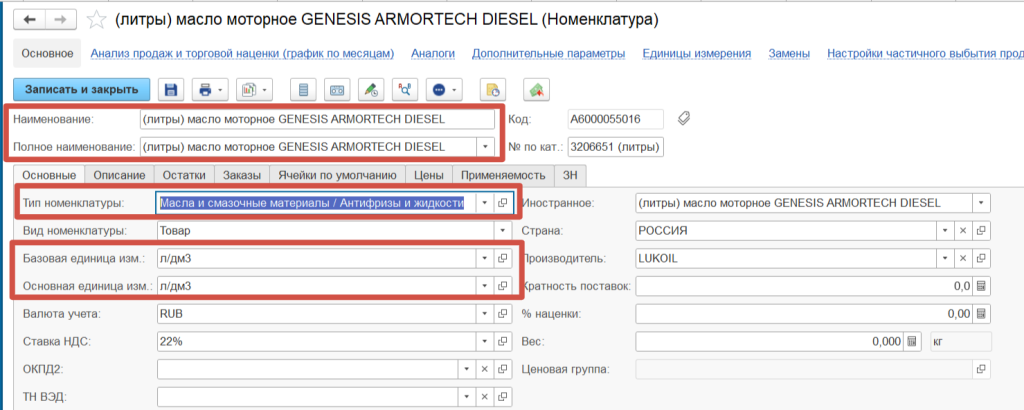
Task: Open the Применяемость tab
Action: pyautogui.click(x=504, y=175)
